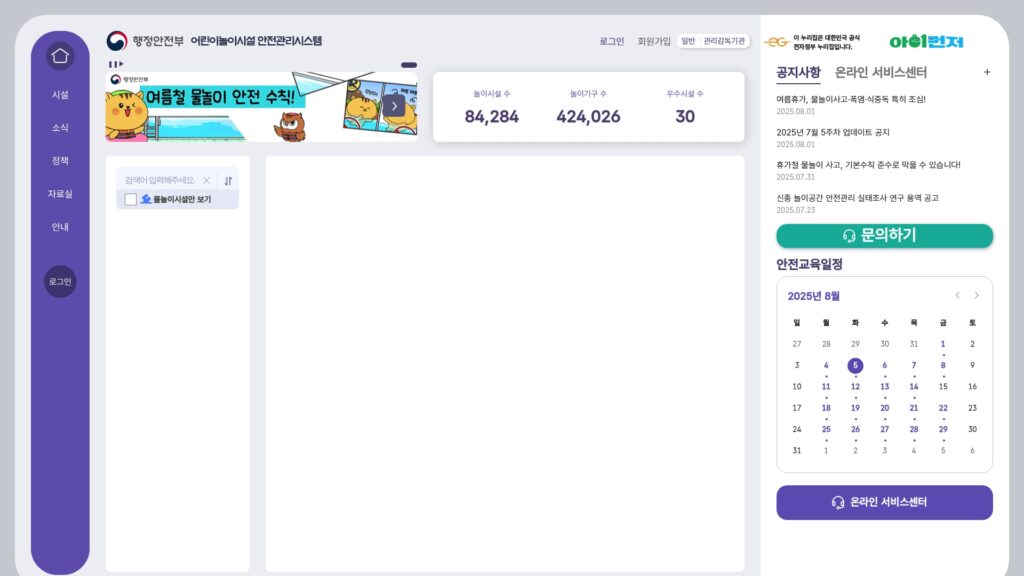1024x576 pixels.
Task: Click the banner slide indicator bar
Action: [x=409, y=65]
